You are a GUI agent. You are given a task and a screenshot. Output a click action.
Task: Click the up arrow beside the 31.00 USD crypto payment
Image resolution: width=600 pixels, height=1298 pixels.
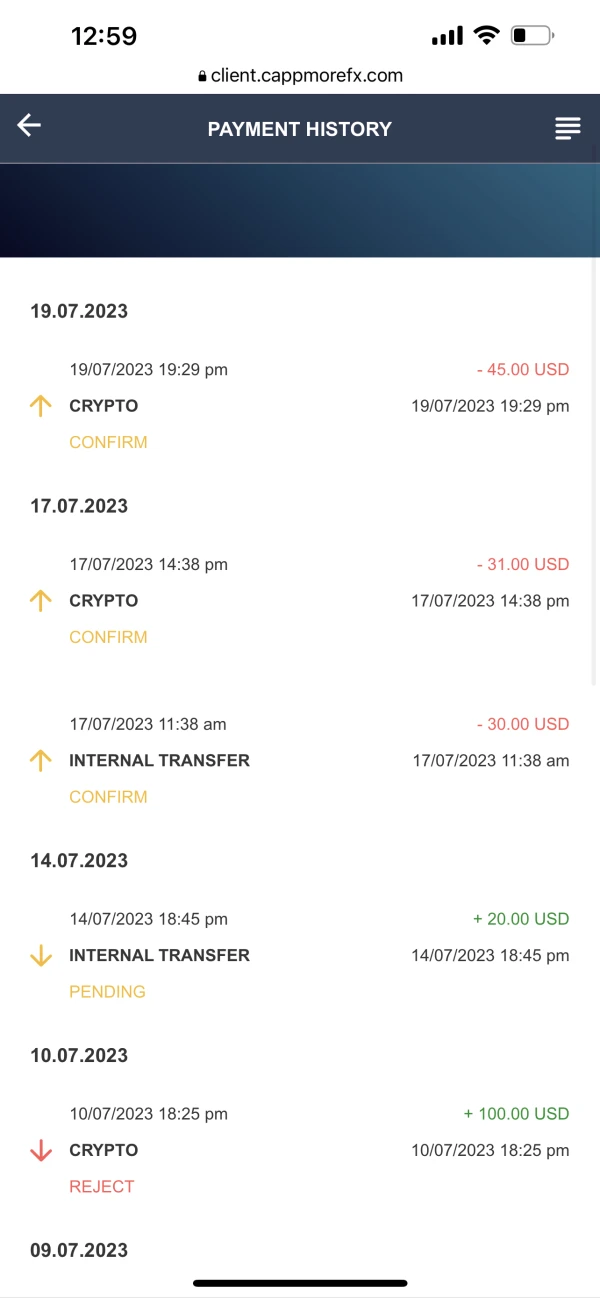coord(40,601)
